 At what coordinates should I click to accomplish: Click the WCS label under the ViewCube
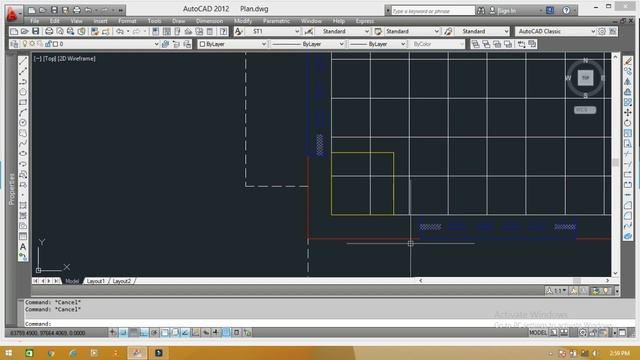click(x=584, y=110)
